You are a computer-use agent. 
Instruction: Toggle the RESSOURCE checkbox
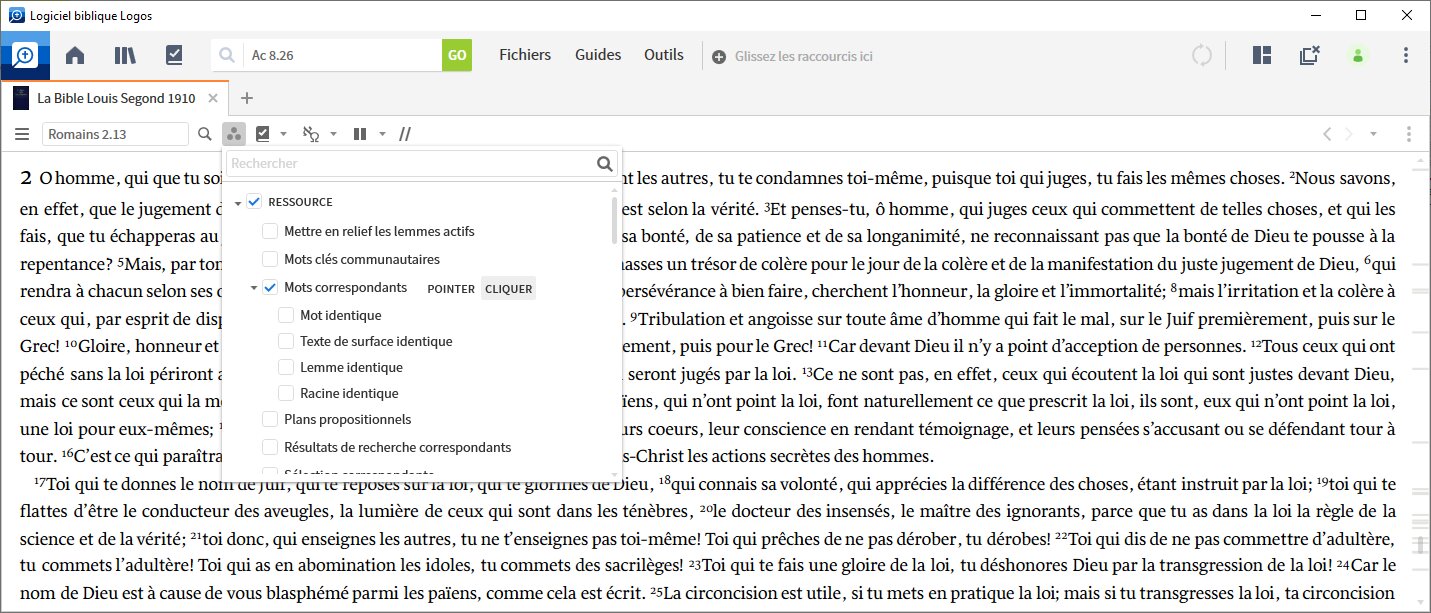tap(254, 202)
